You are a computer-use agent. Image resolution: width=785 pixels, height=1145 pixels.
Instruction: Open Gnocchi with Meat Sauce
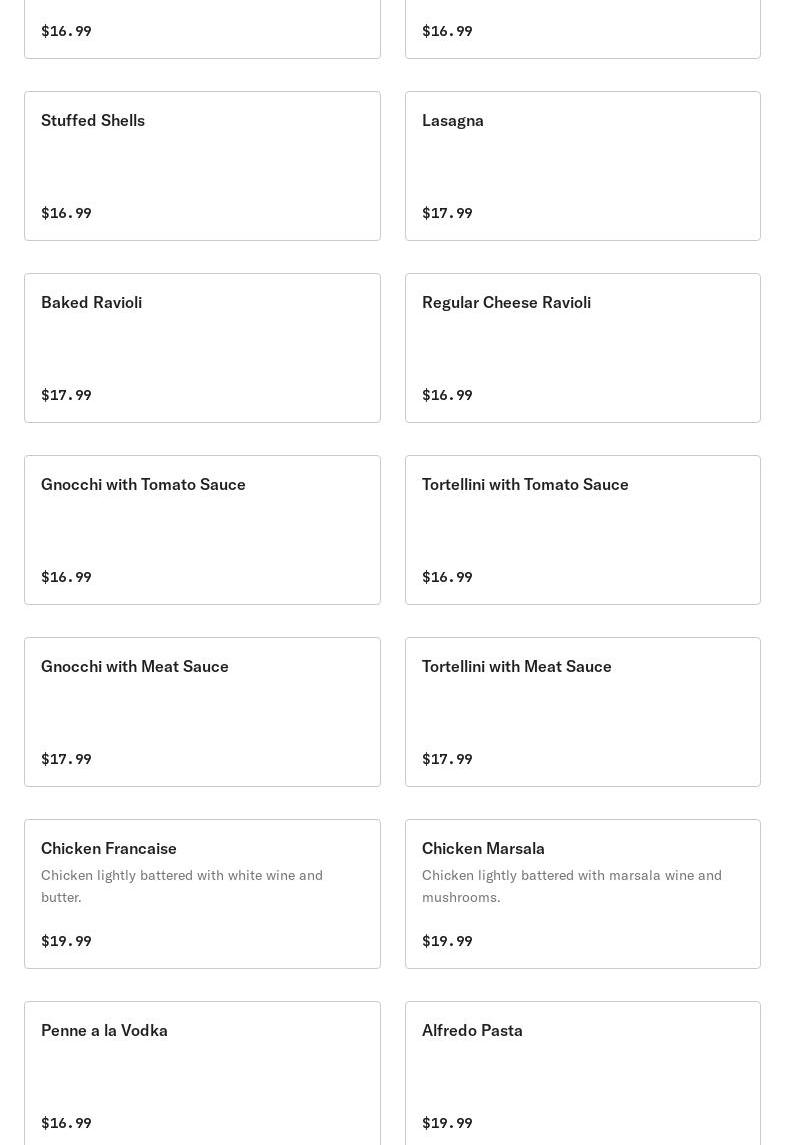click(202, 712)
